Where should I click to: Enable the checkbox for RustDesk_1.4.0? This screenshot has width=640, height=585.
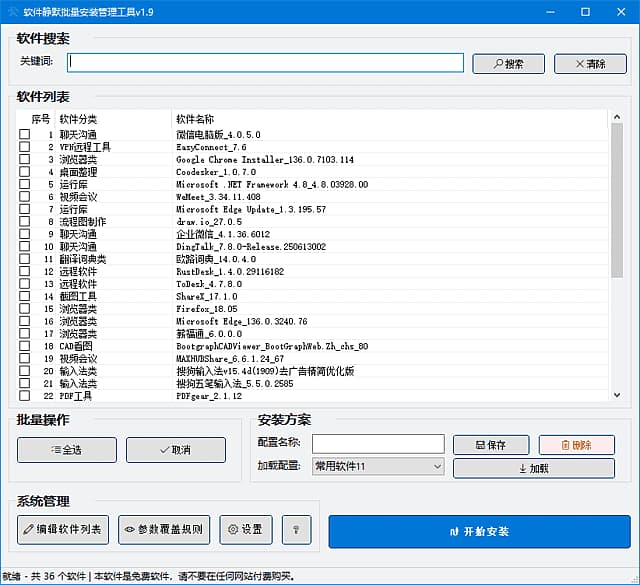24,271
